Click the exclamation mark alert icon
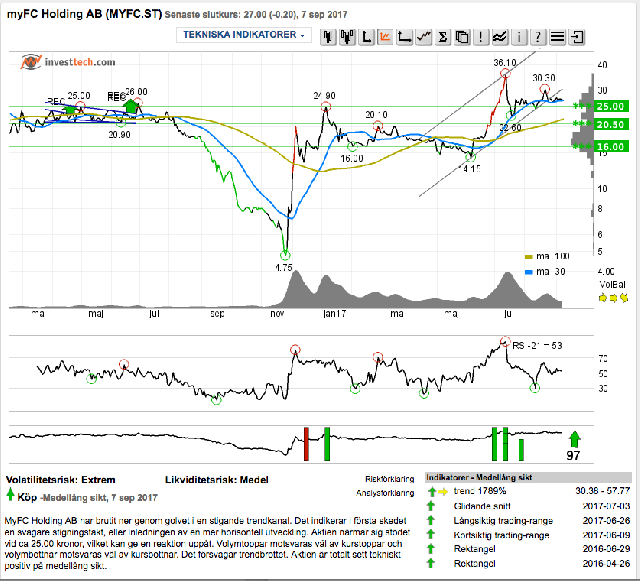This screenshot has width=640, height=581. (x=481, y=37)
